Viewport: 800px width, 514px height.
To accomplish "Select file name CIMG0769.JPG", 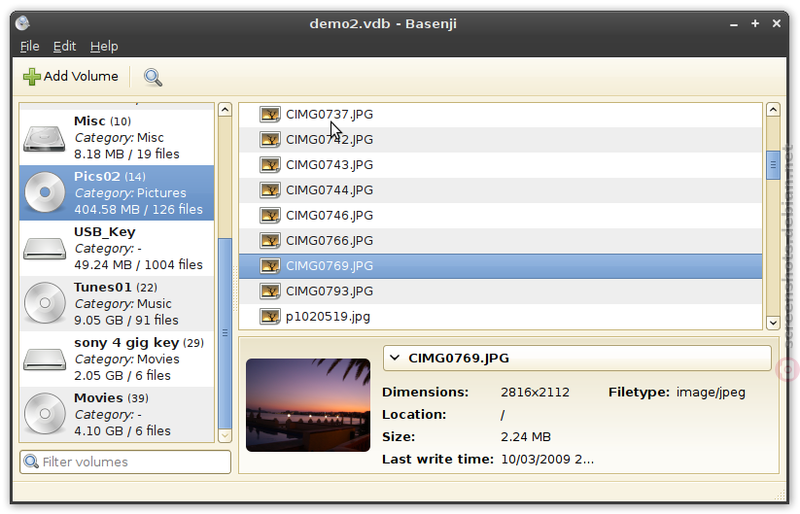I will pos(329,266).
